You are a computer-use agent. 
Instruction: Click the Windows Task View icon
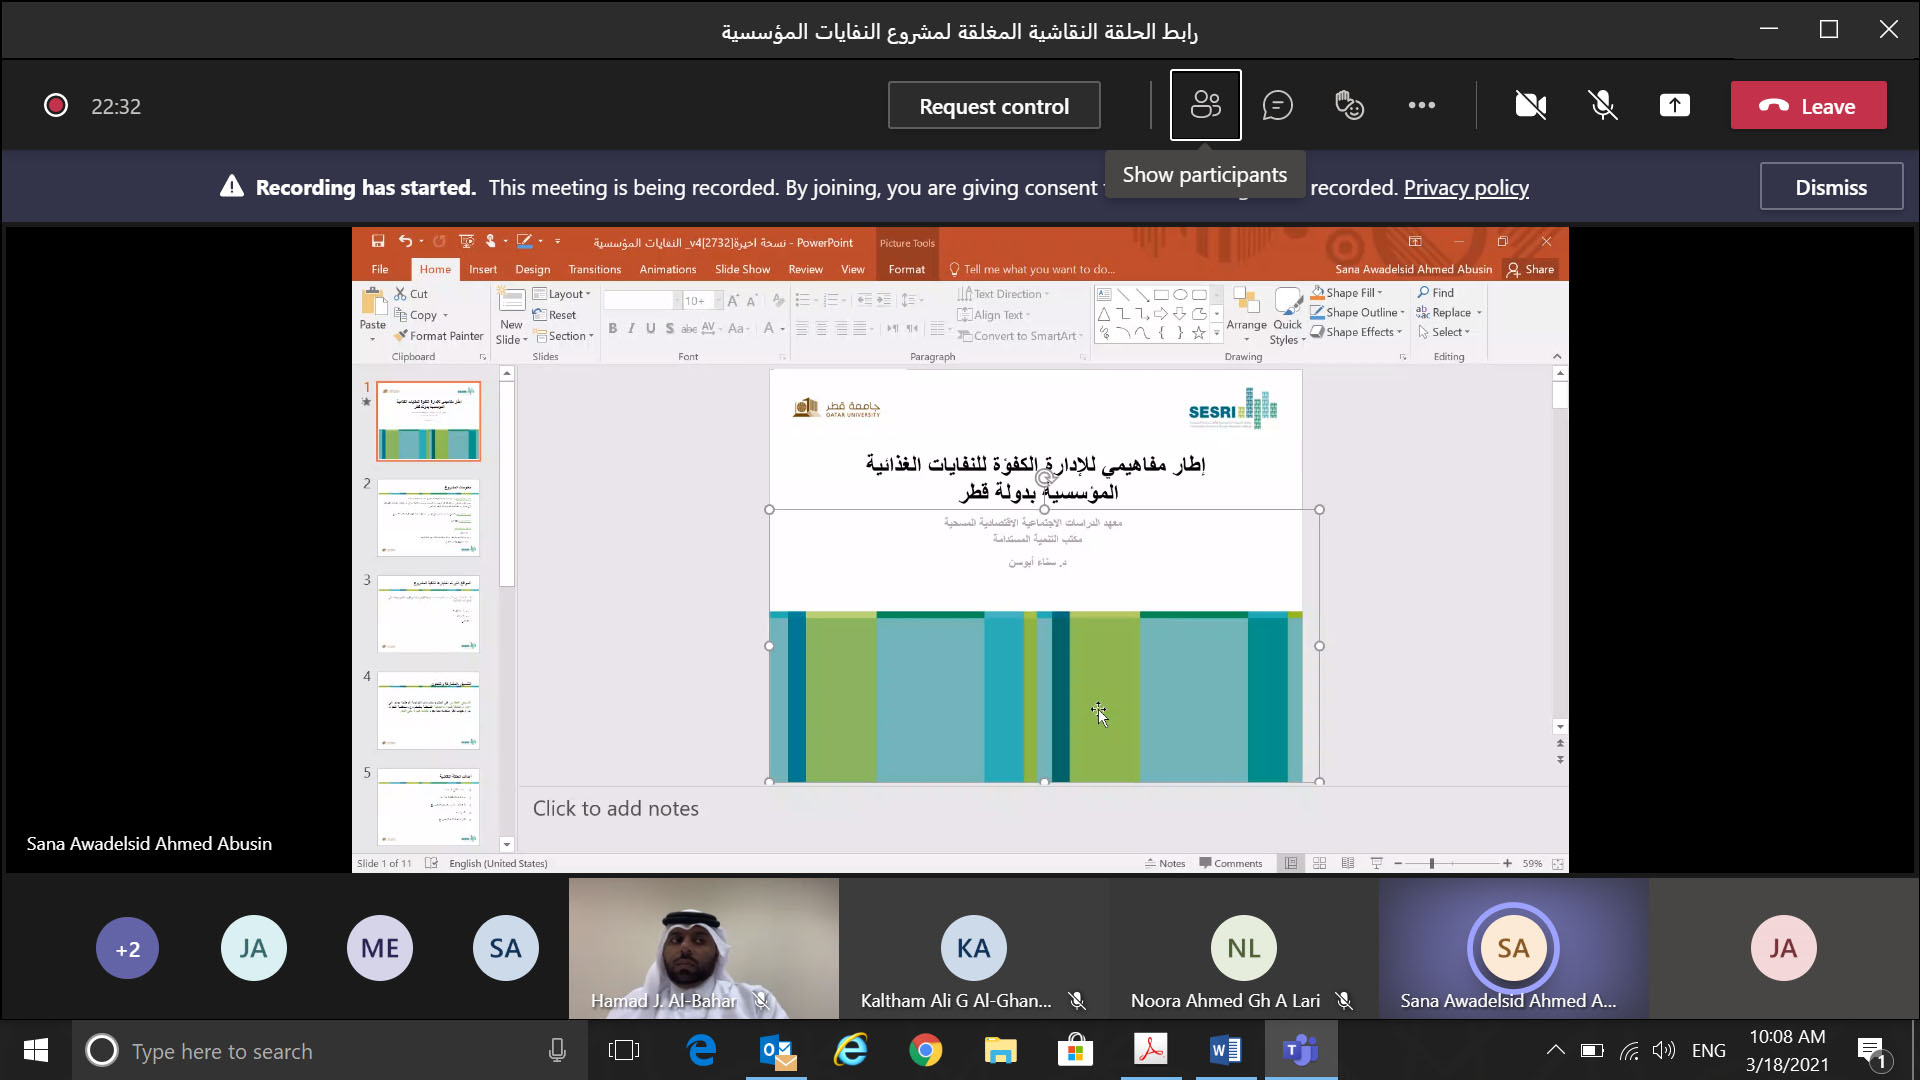click(x=623, y=1051)
